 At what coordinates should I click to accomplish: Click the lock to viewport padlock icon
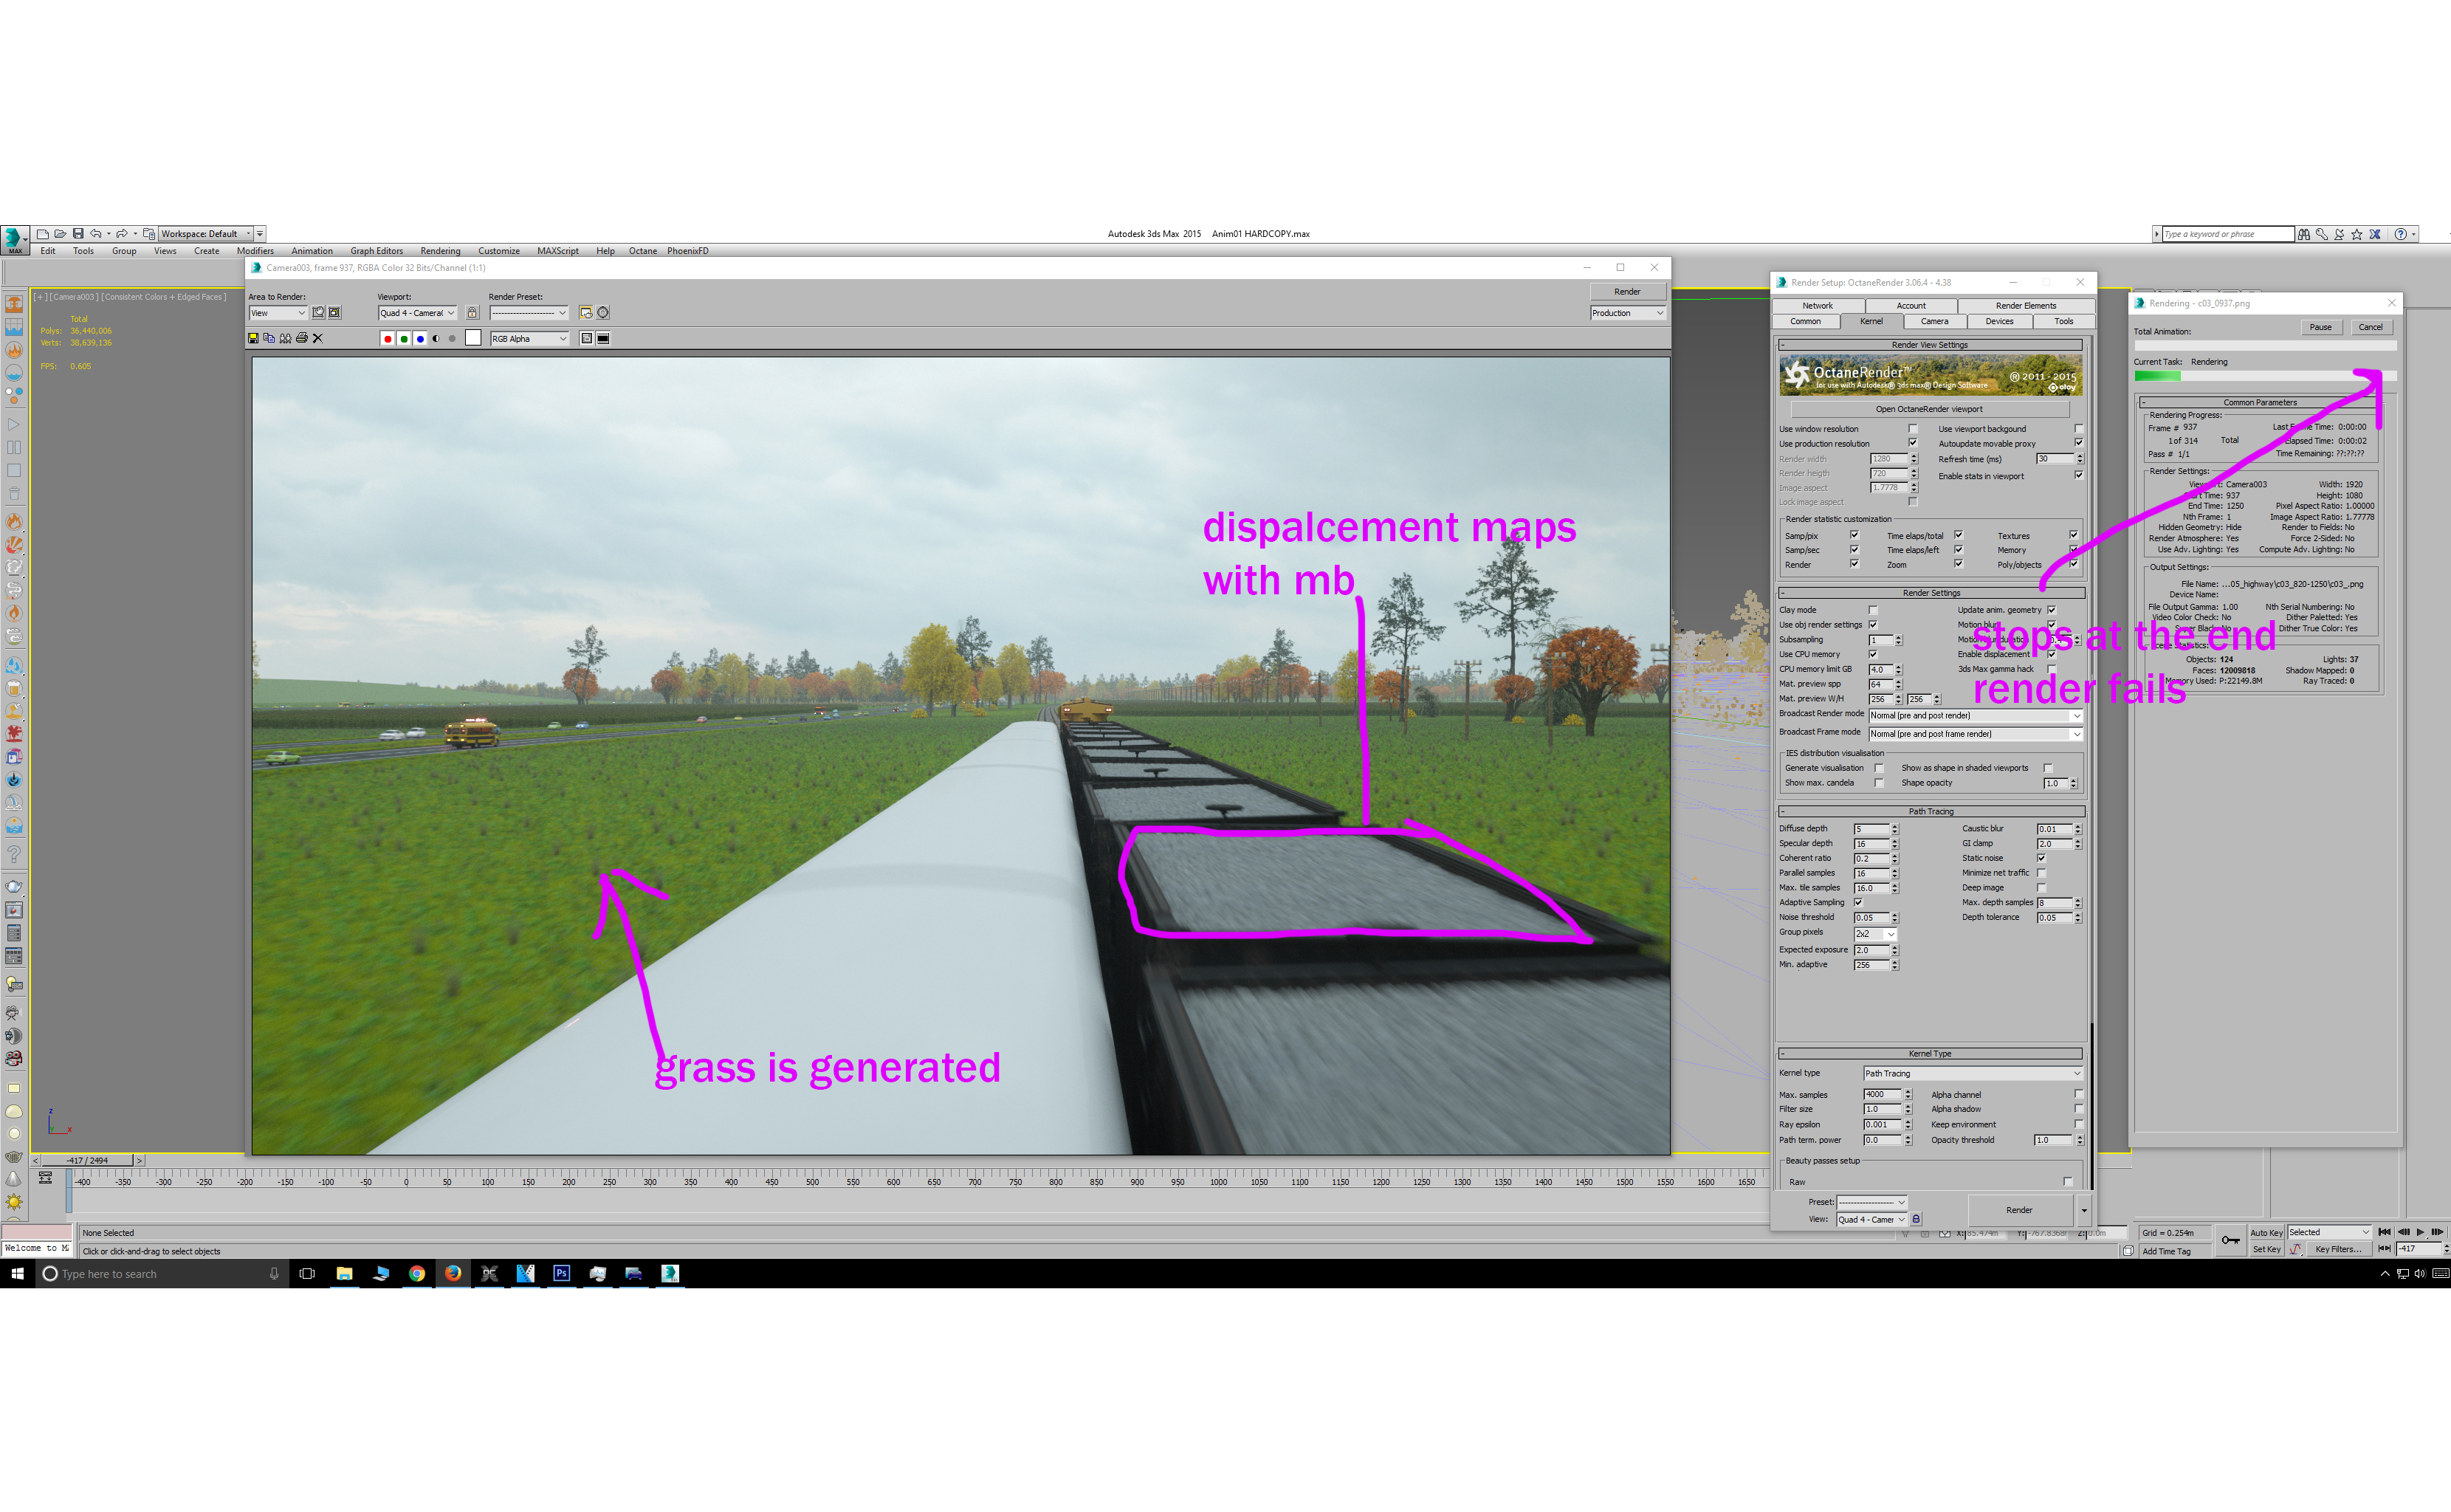tap(472, 313)
